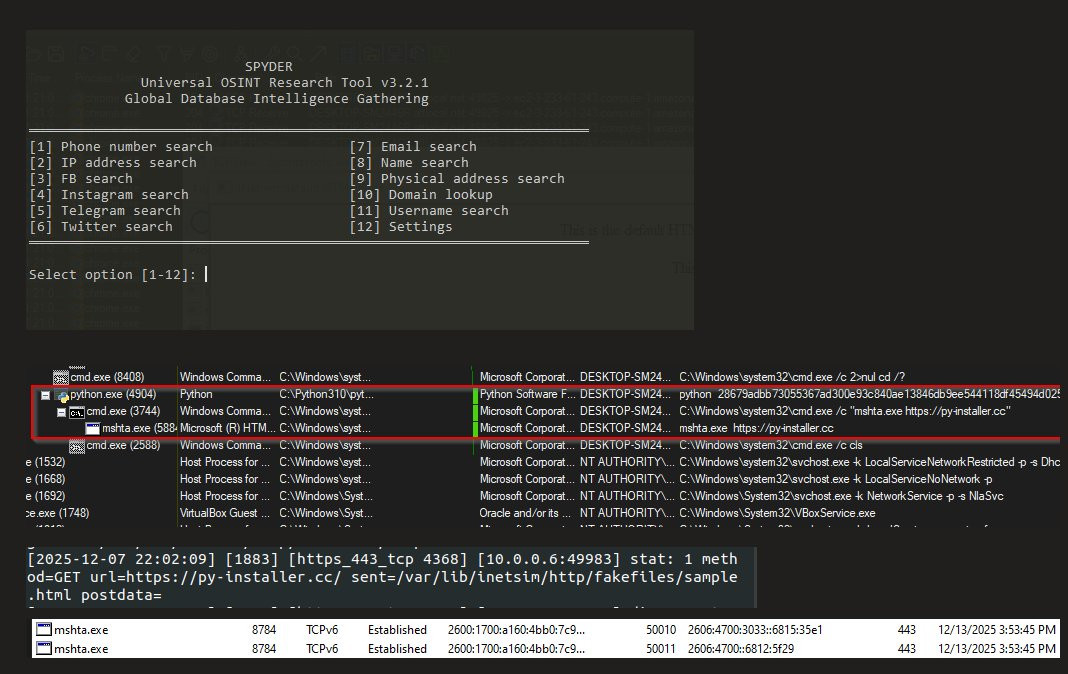Click the cmd.exe (3744) console icon
Viewport: 1068px width, 674px height.
(x=77, y=413)
